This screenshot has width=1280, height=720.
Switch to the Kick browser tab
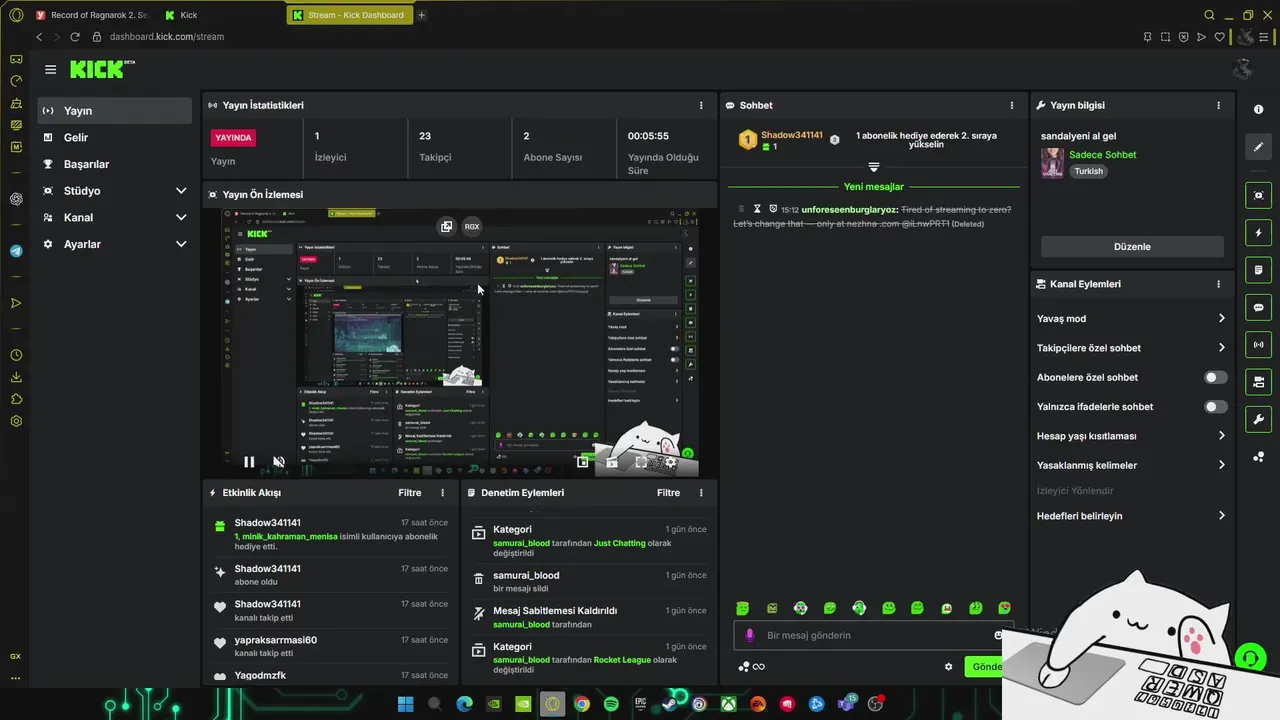[220, 15]
